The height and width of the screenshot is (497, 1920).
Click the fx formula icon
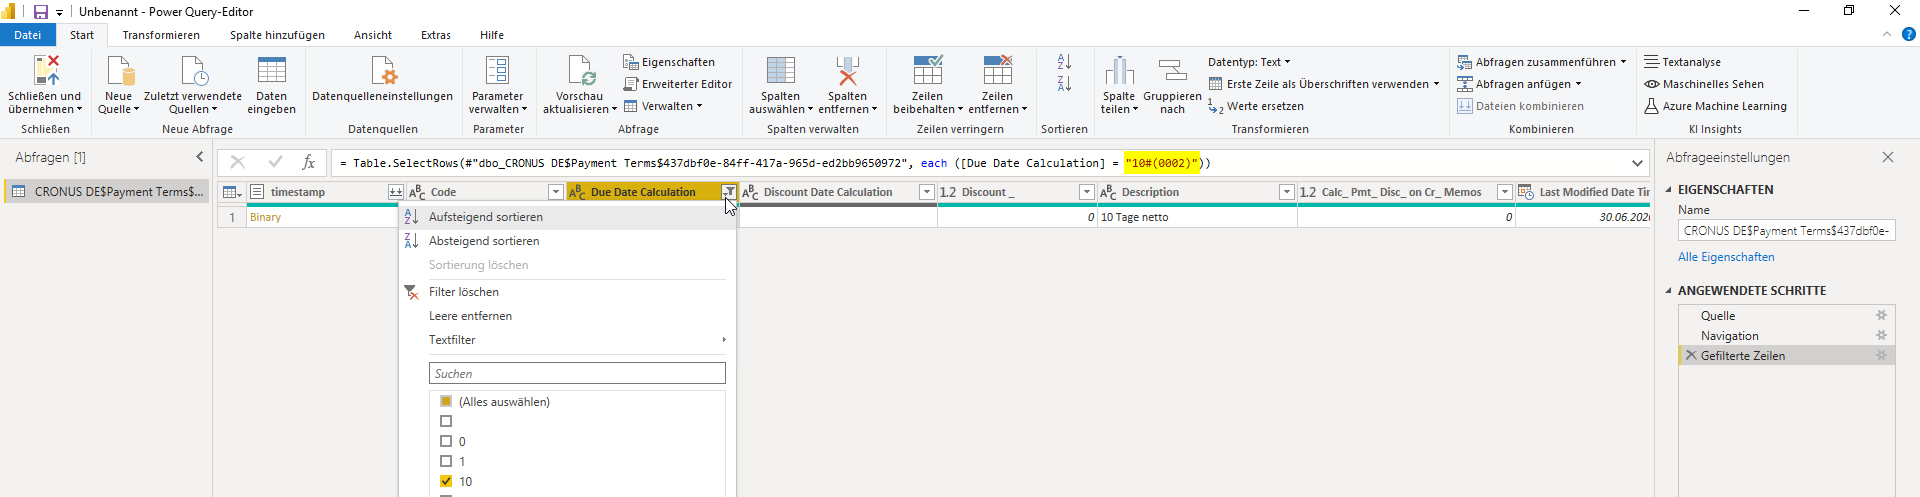tap(309, 162)
